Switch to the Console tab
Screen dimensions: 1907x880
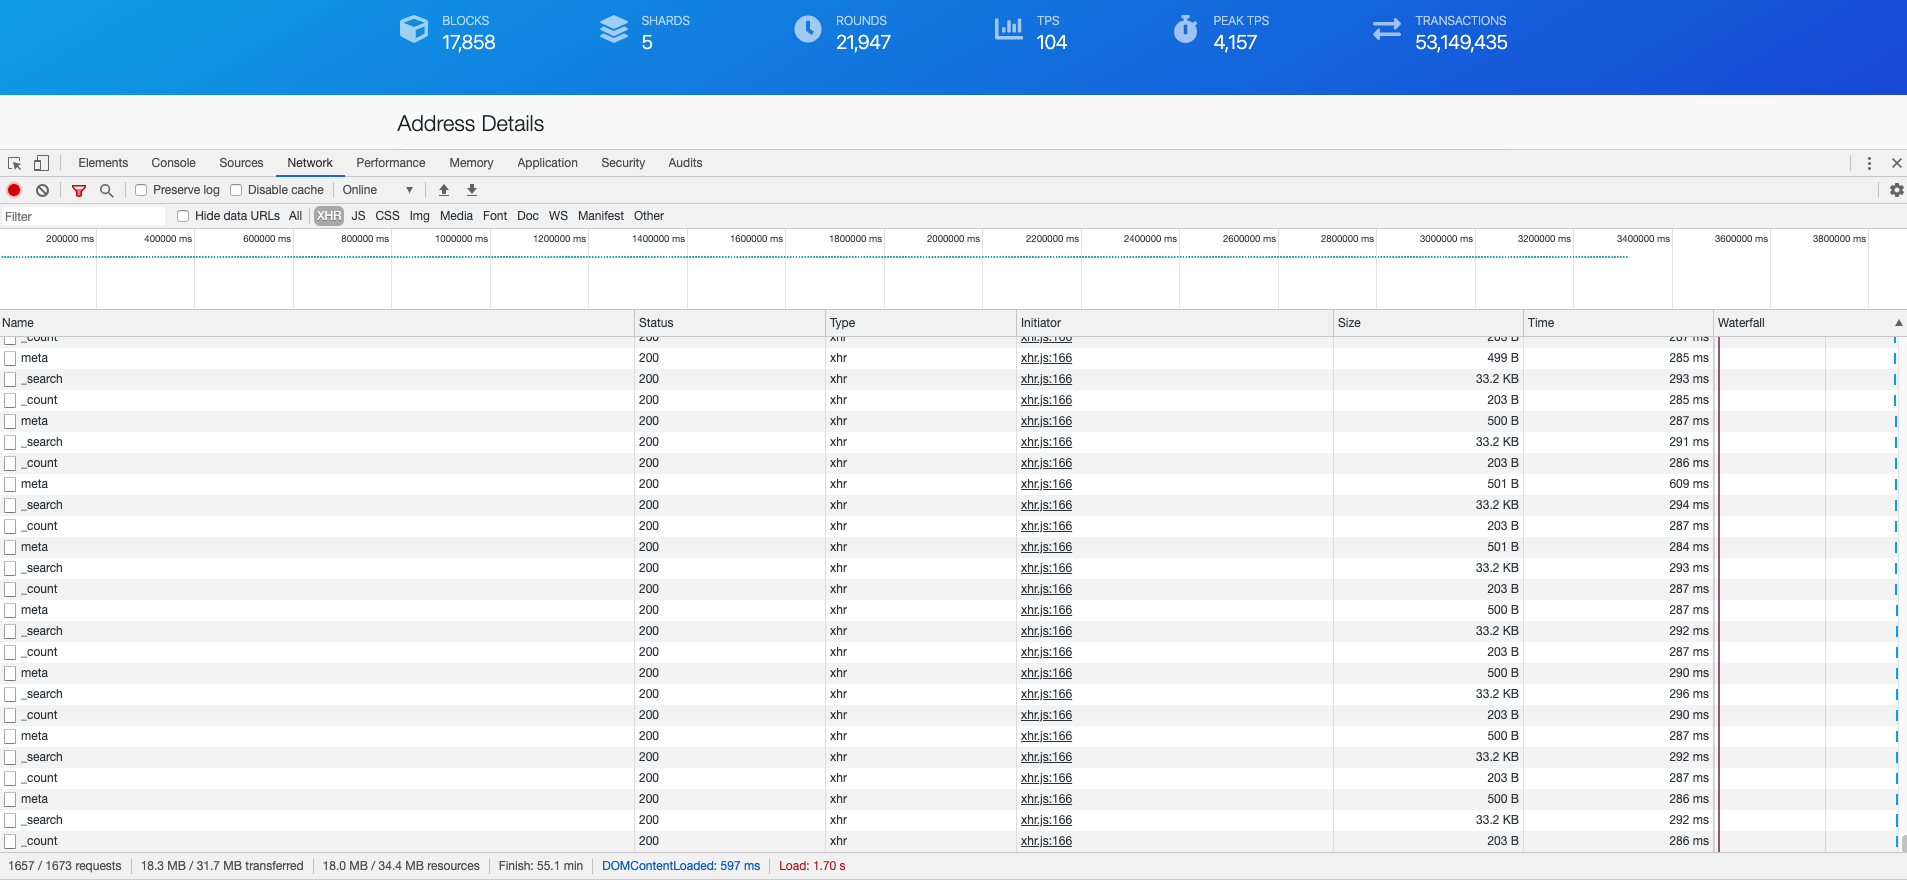pos(173,163)
